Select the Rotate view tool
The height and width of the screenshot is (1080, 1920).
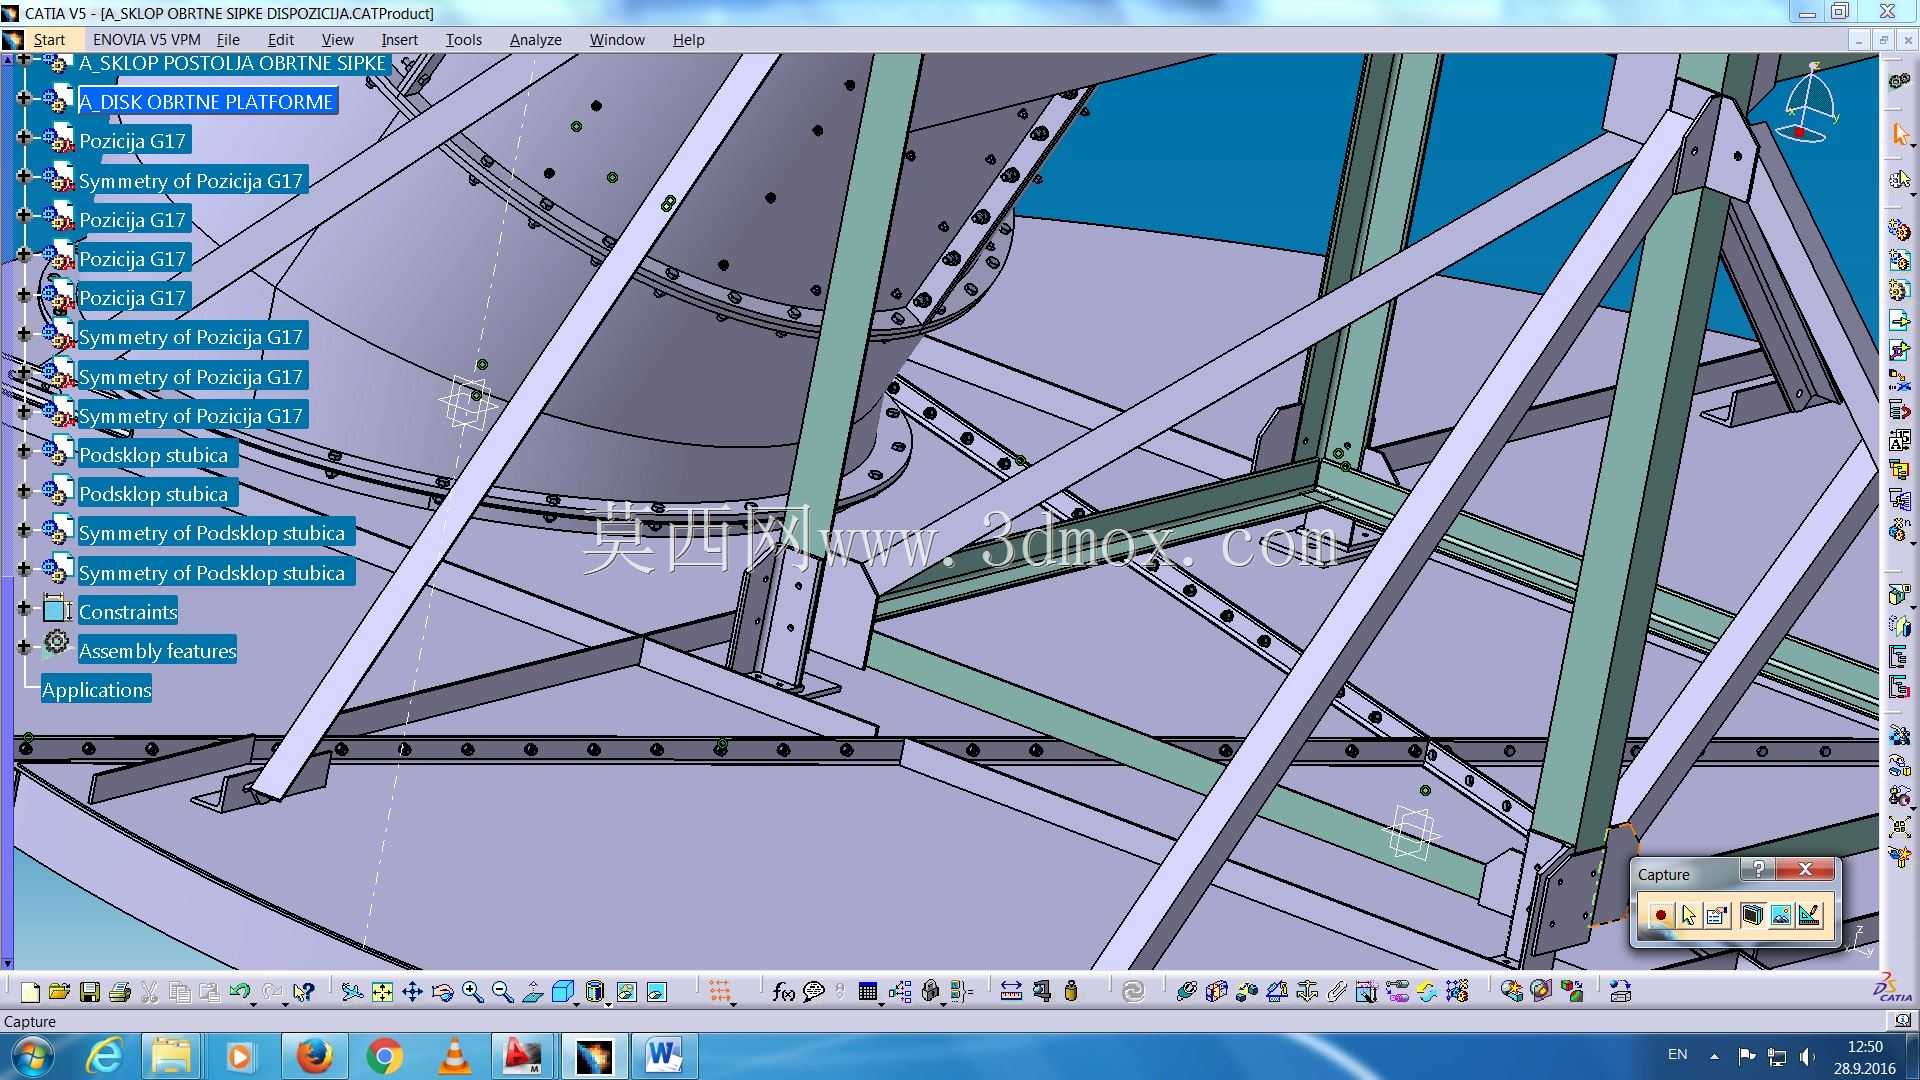coord(442,992)
